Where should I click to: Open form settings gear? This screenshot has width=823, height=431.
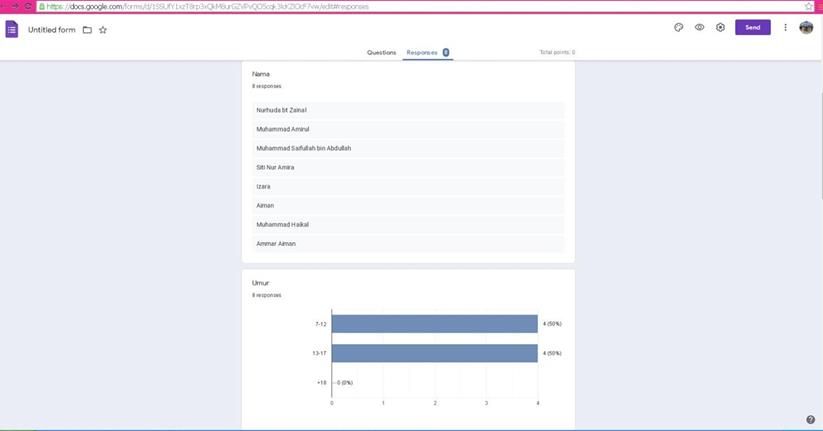coord(720,27)
